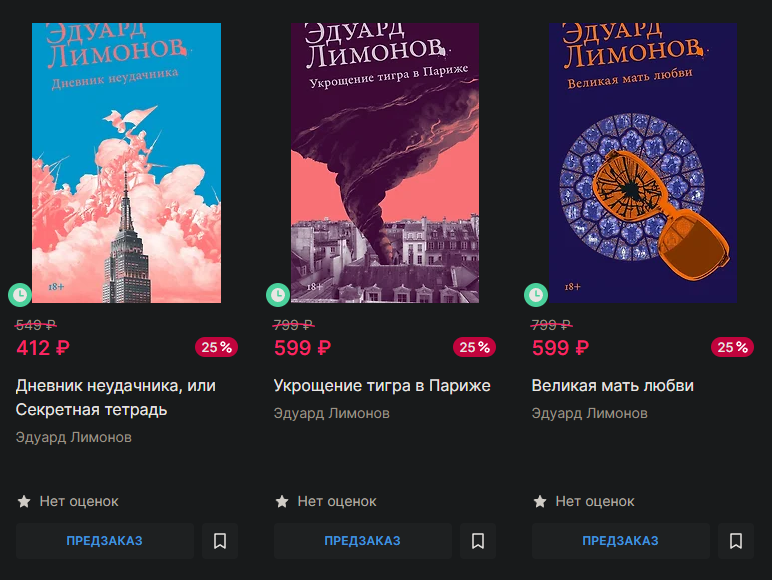This screenshot has width=772, height=580.
Task: Click green clock badge on Великая мать любви
Action: 536,295
